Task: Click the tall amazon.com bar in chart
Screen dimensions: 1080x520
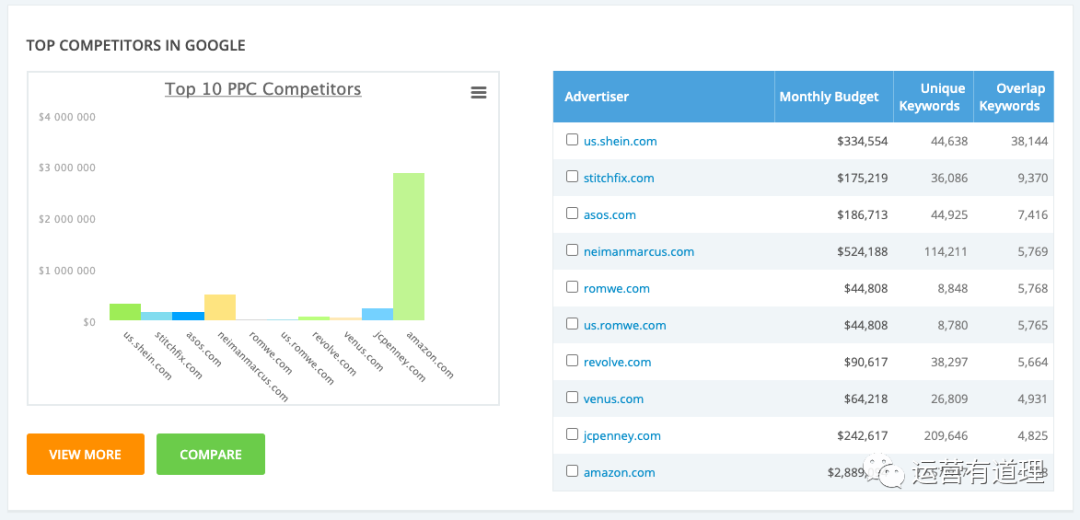Action: point(408,246)
